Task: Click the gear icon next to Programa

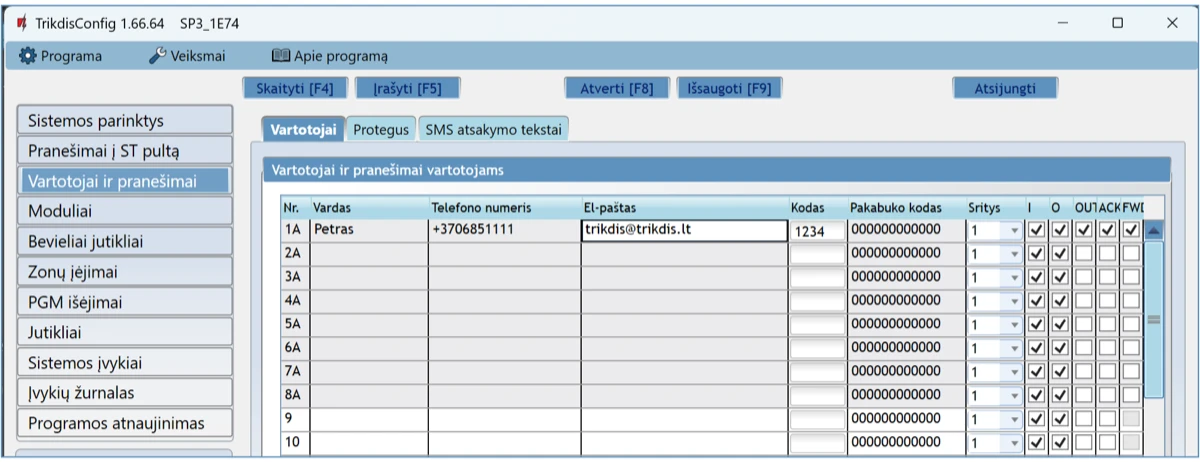Action: [x=27, y=56]
